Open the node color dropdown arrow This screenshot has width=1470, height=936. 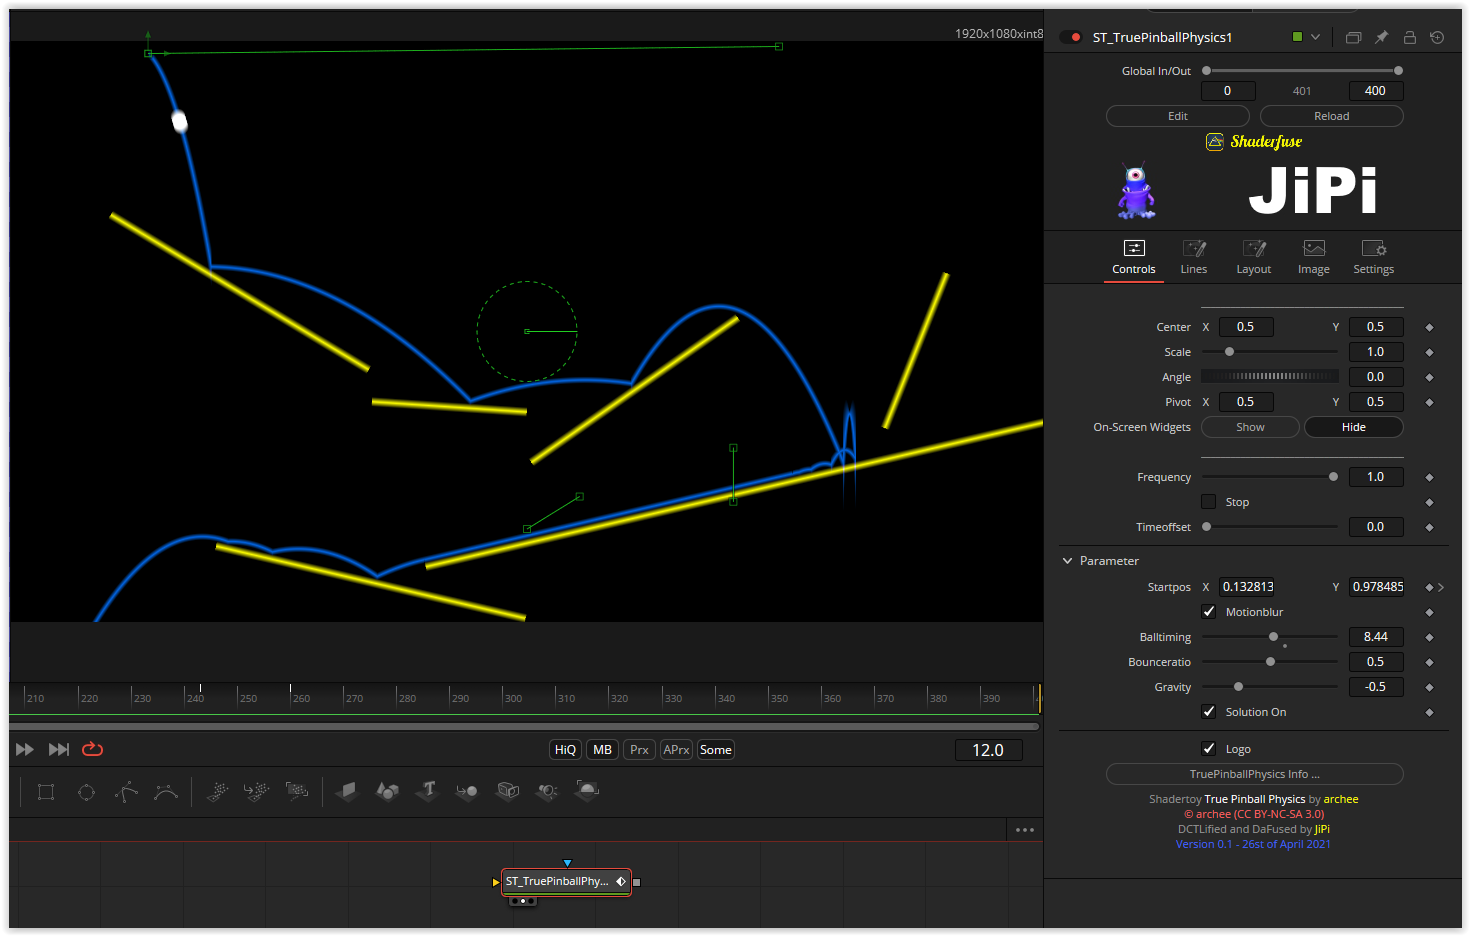pyautogui.click(x=1315, y=37)
